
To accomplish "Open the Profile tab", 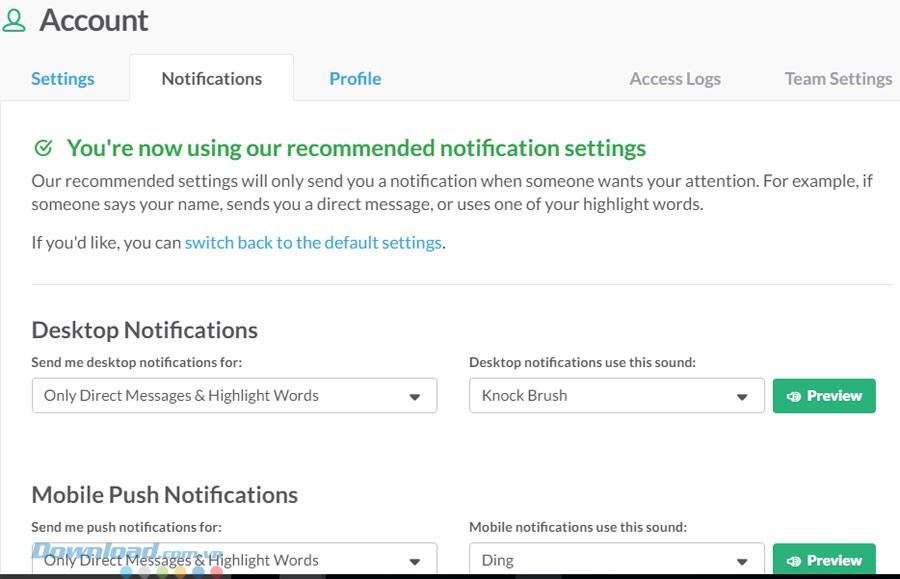I will click(355, 78).
